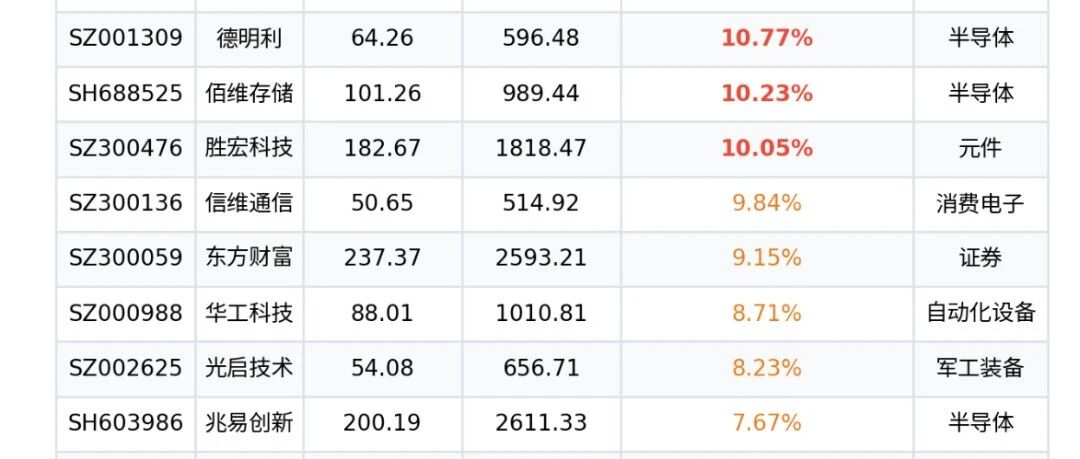Click stock code SH688525
The width and height of the screenshot is (1080, 459).
point(125,93)
